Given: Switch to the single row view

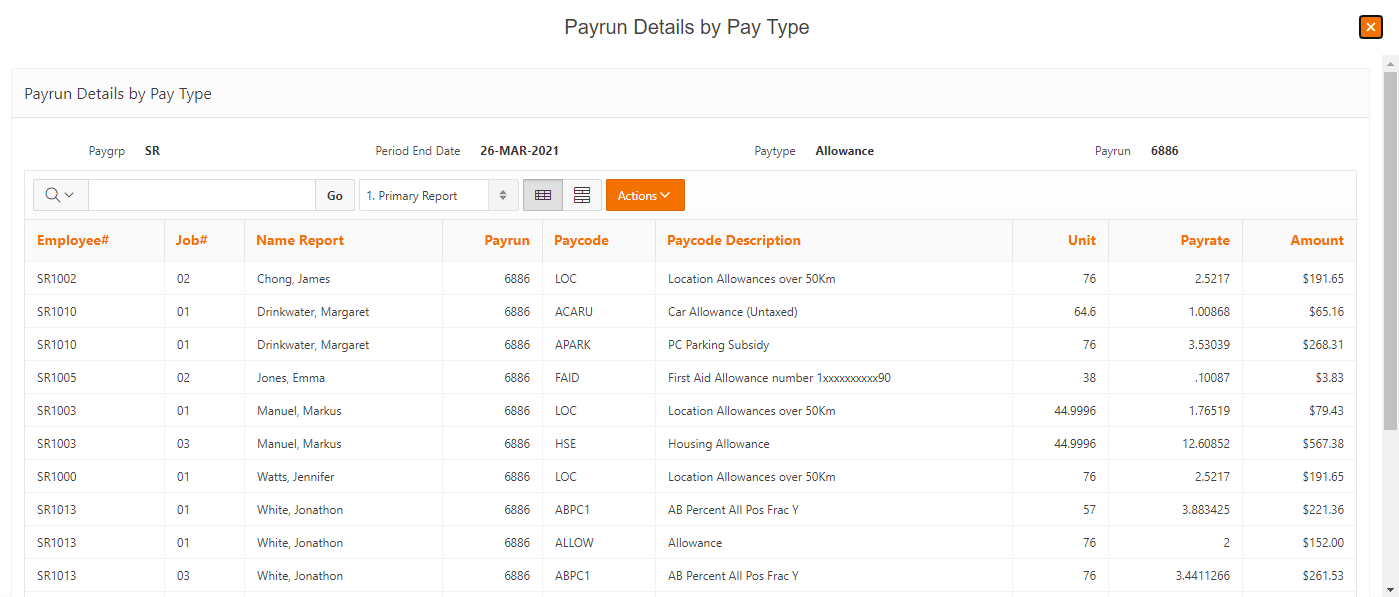Looking at the screenshot, I should coord(582,195).
